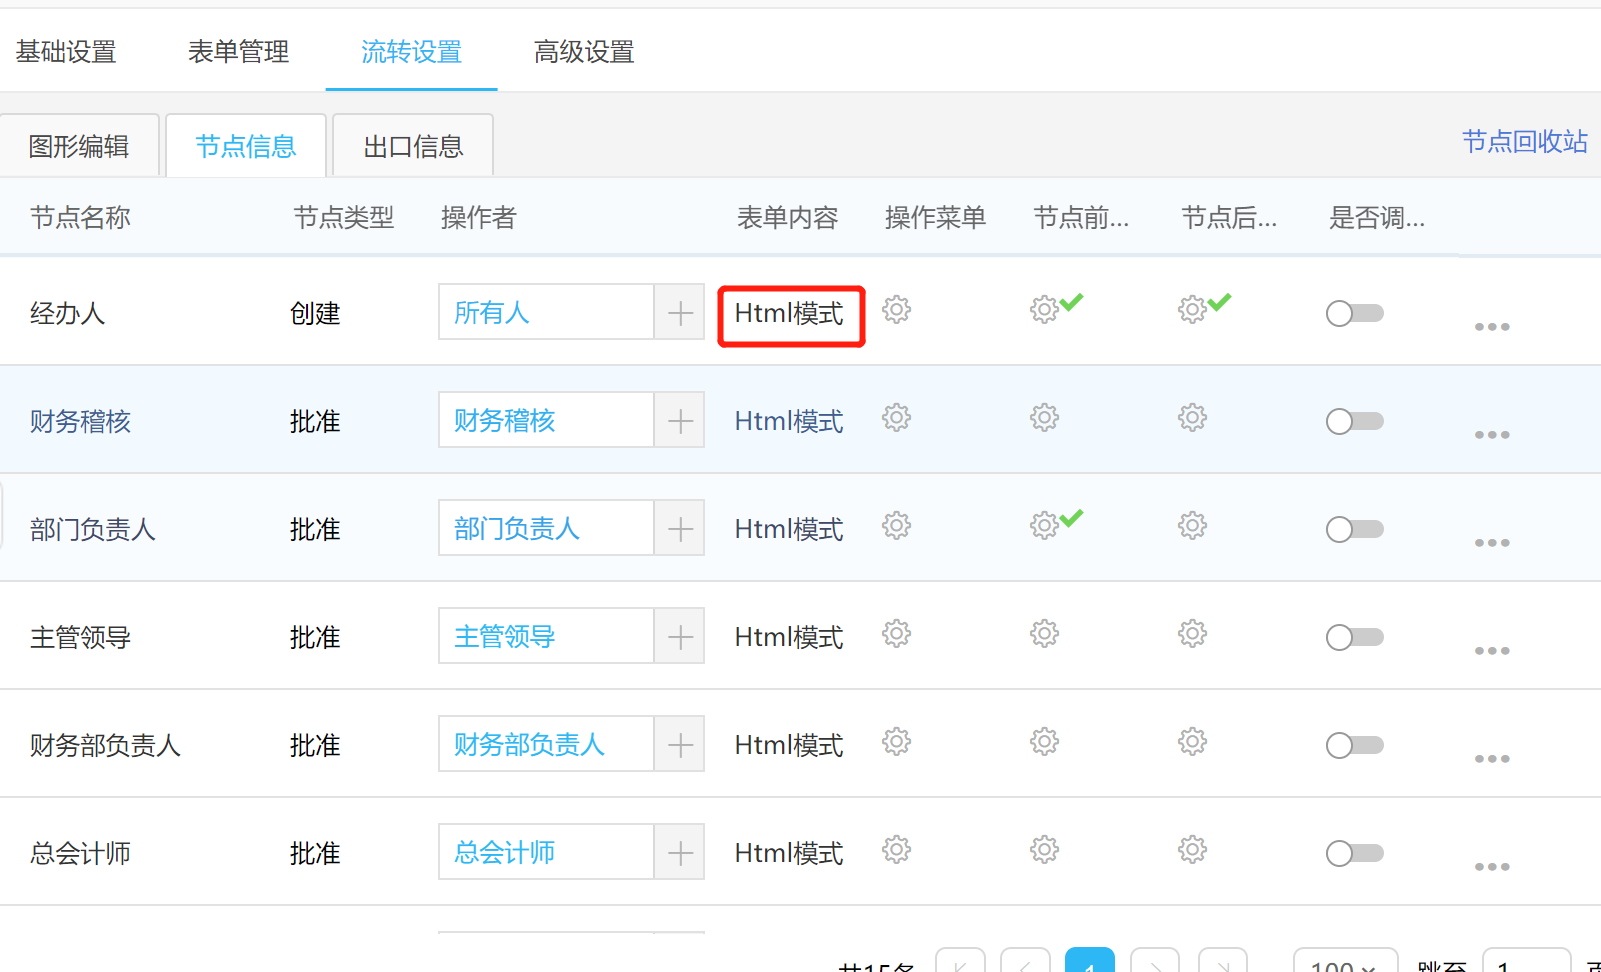This screenshot has width=1601, height=972.
Task: Click node-after gear icon in 主管领导 row
Action: [x=1192, y=634]
